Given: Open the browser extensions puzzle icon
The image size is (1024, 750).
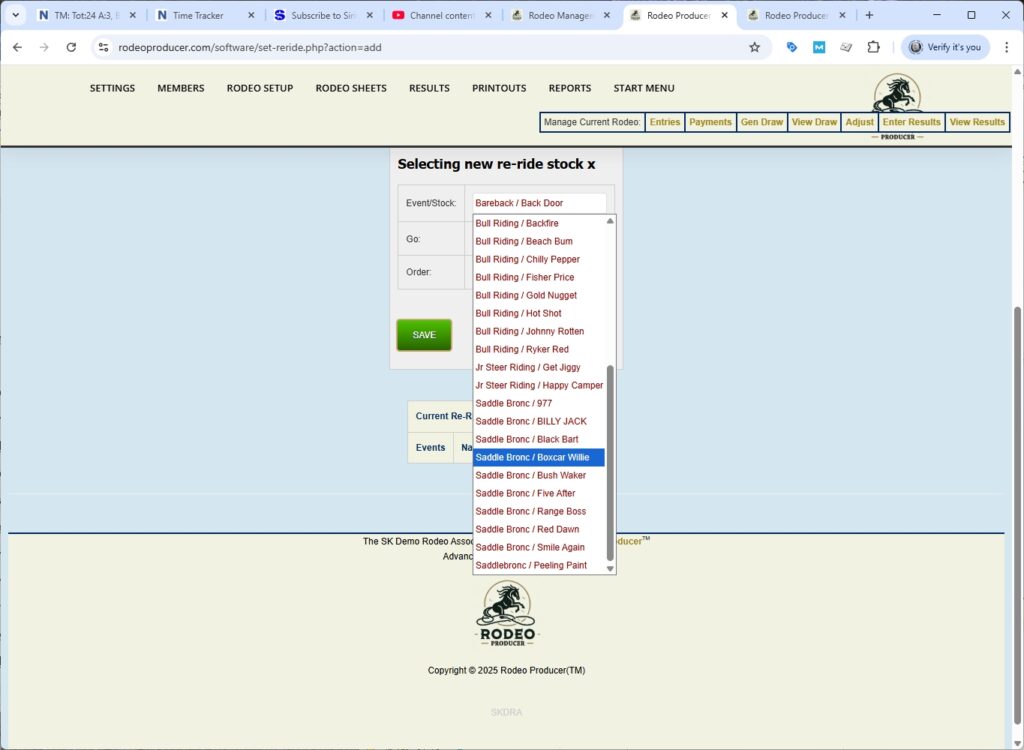Looking at the screenshot, I should (x=873, y=47).
